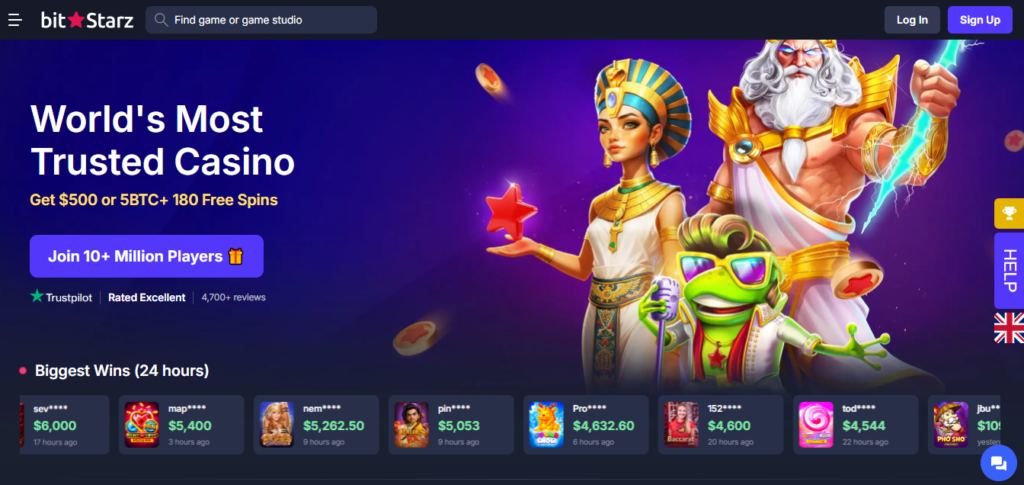Click the search magnifier icon
The height and width of the screenshot is (485, 1024).
[x=161, y=20]
